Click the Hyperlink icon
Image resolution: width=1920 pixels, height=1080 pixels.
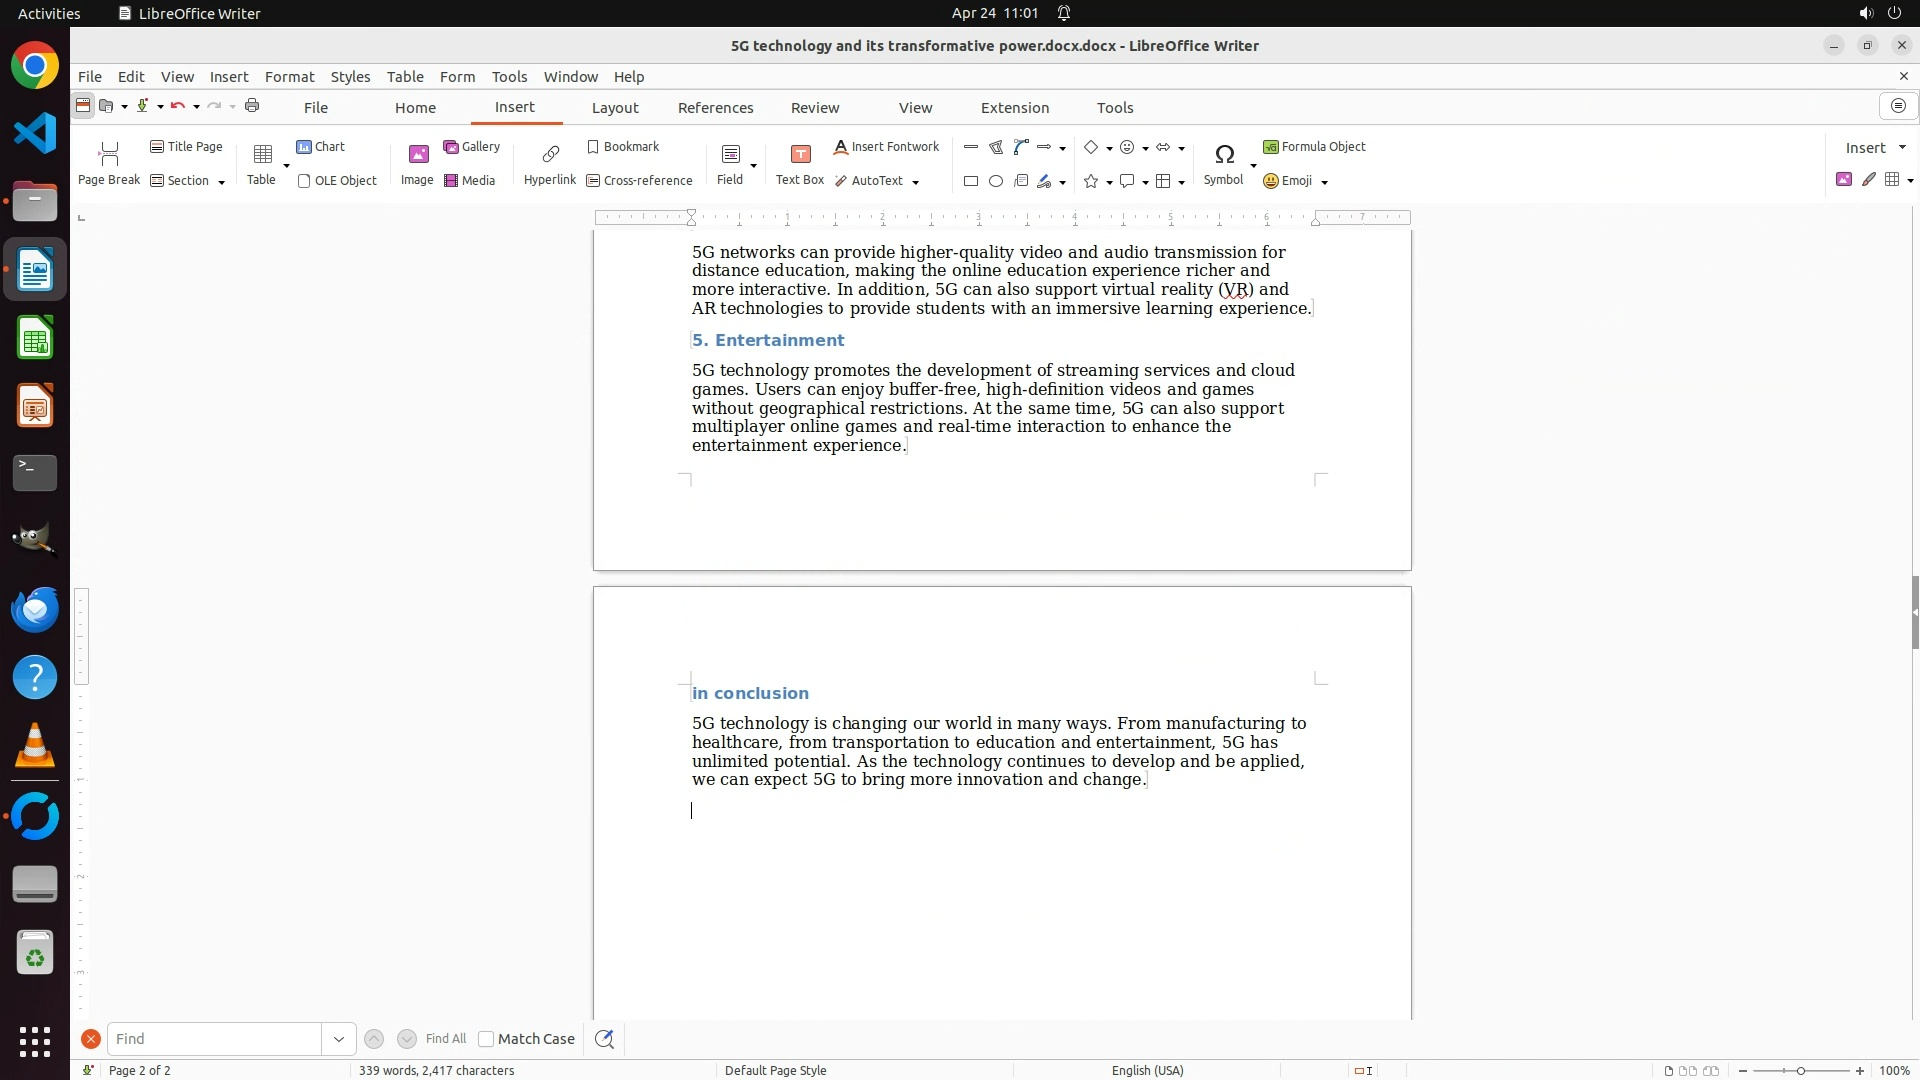pos(549,163)
